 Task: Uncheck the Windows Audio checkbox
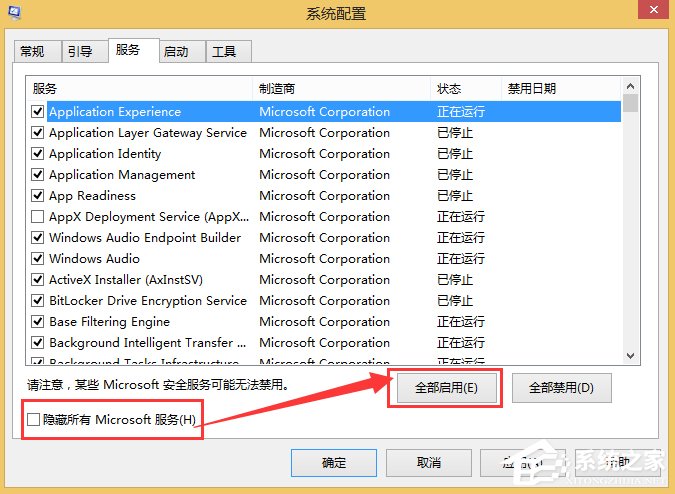pos(37,259)
